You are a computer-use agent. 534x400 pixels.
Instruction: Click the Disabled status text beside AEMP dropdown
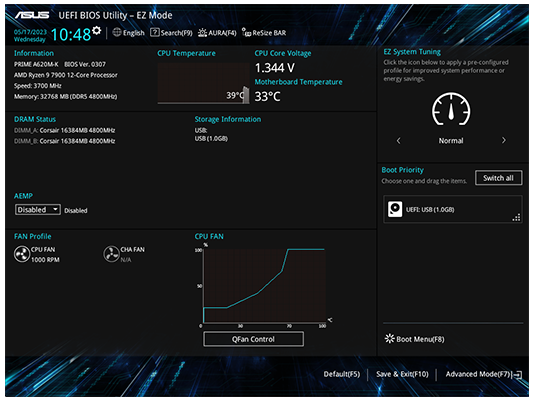coord(76,211)
